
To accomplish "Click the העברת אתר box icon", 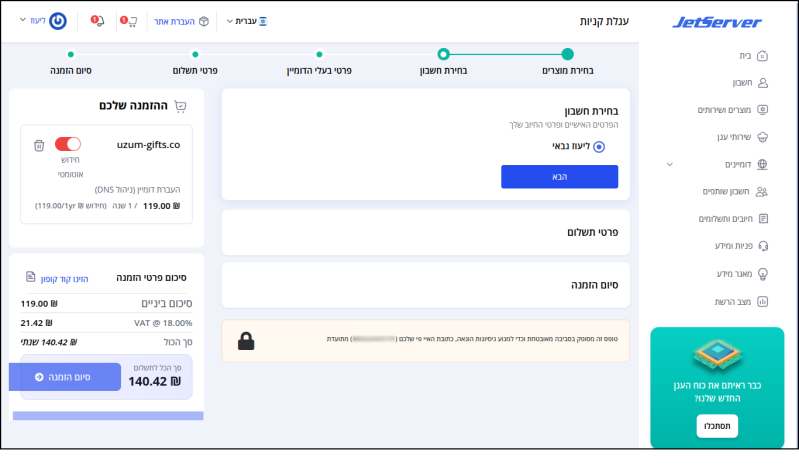I will pos(204,21).
